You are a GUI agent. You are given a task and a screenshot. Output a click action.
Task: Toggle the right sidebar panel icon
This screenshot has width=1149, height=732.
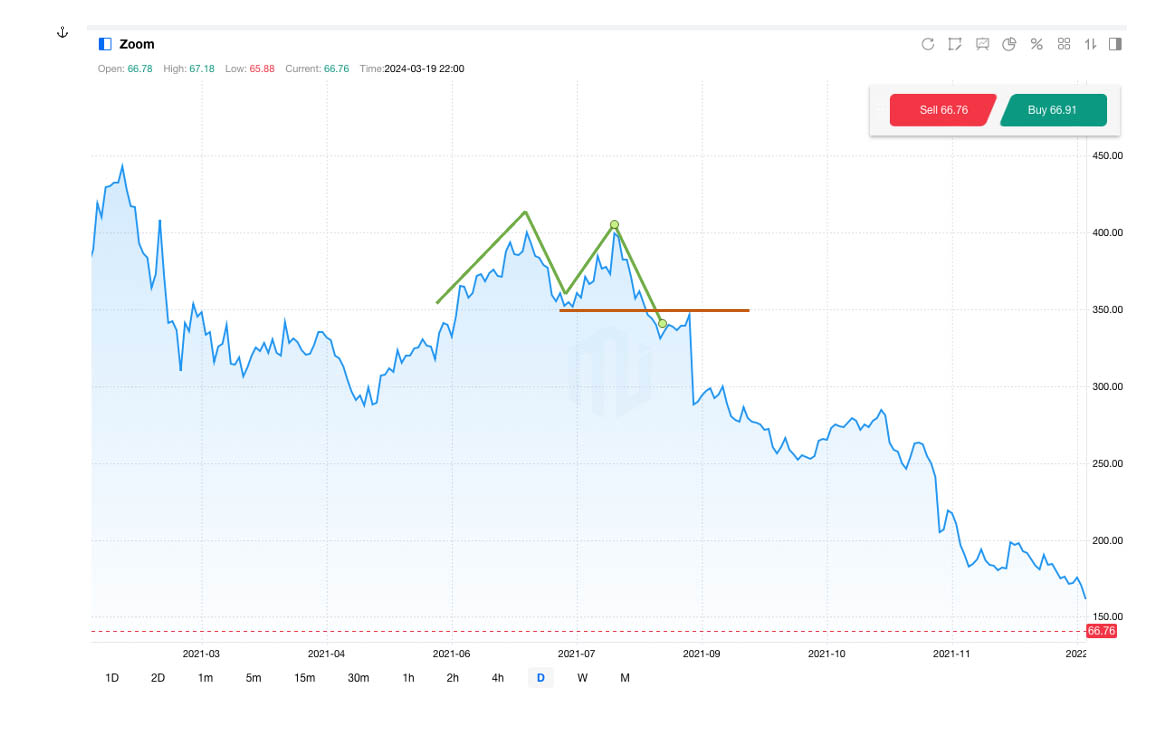(1115, 44)
